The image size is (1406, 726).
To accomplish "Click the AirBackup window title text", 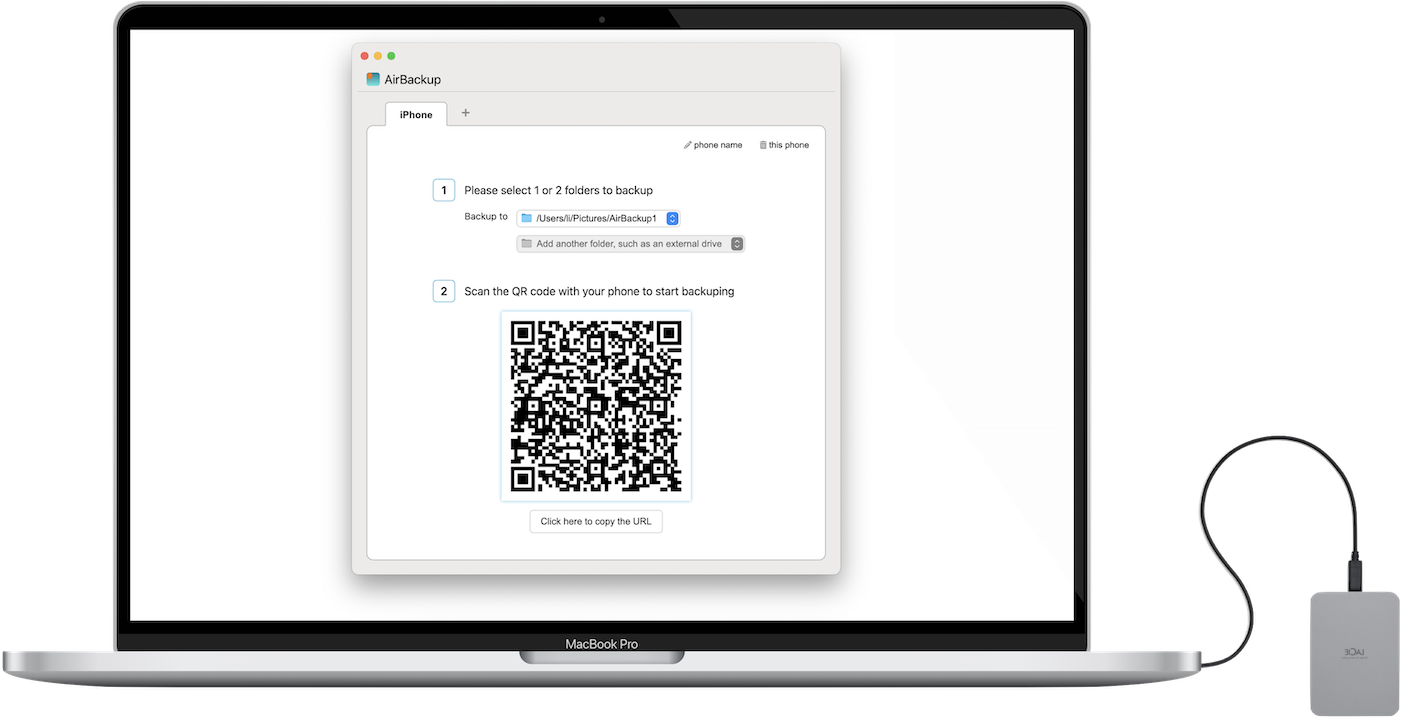I will (x=413, y=79).
